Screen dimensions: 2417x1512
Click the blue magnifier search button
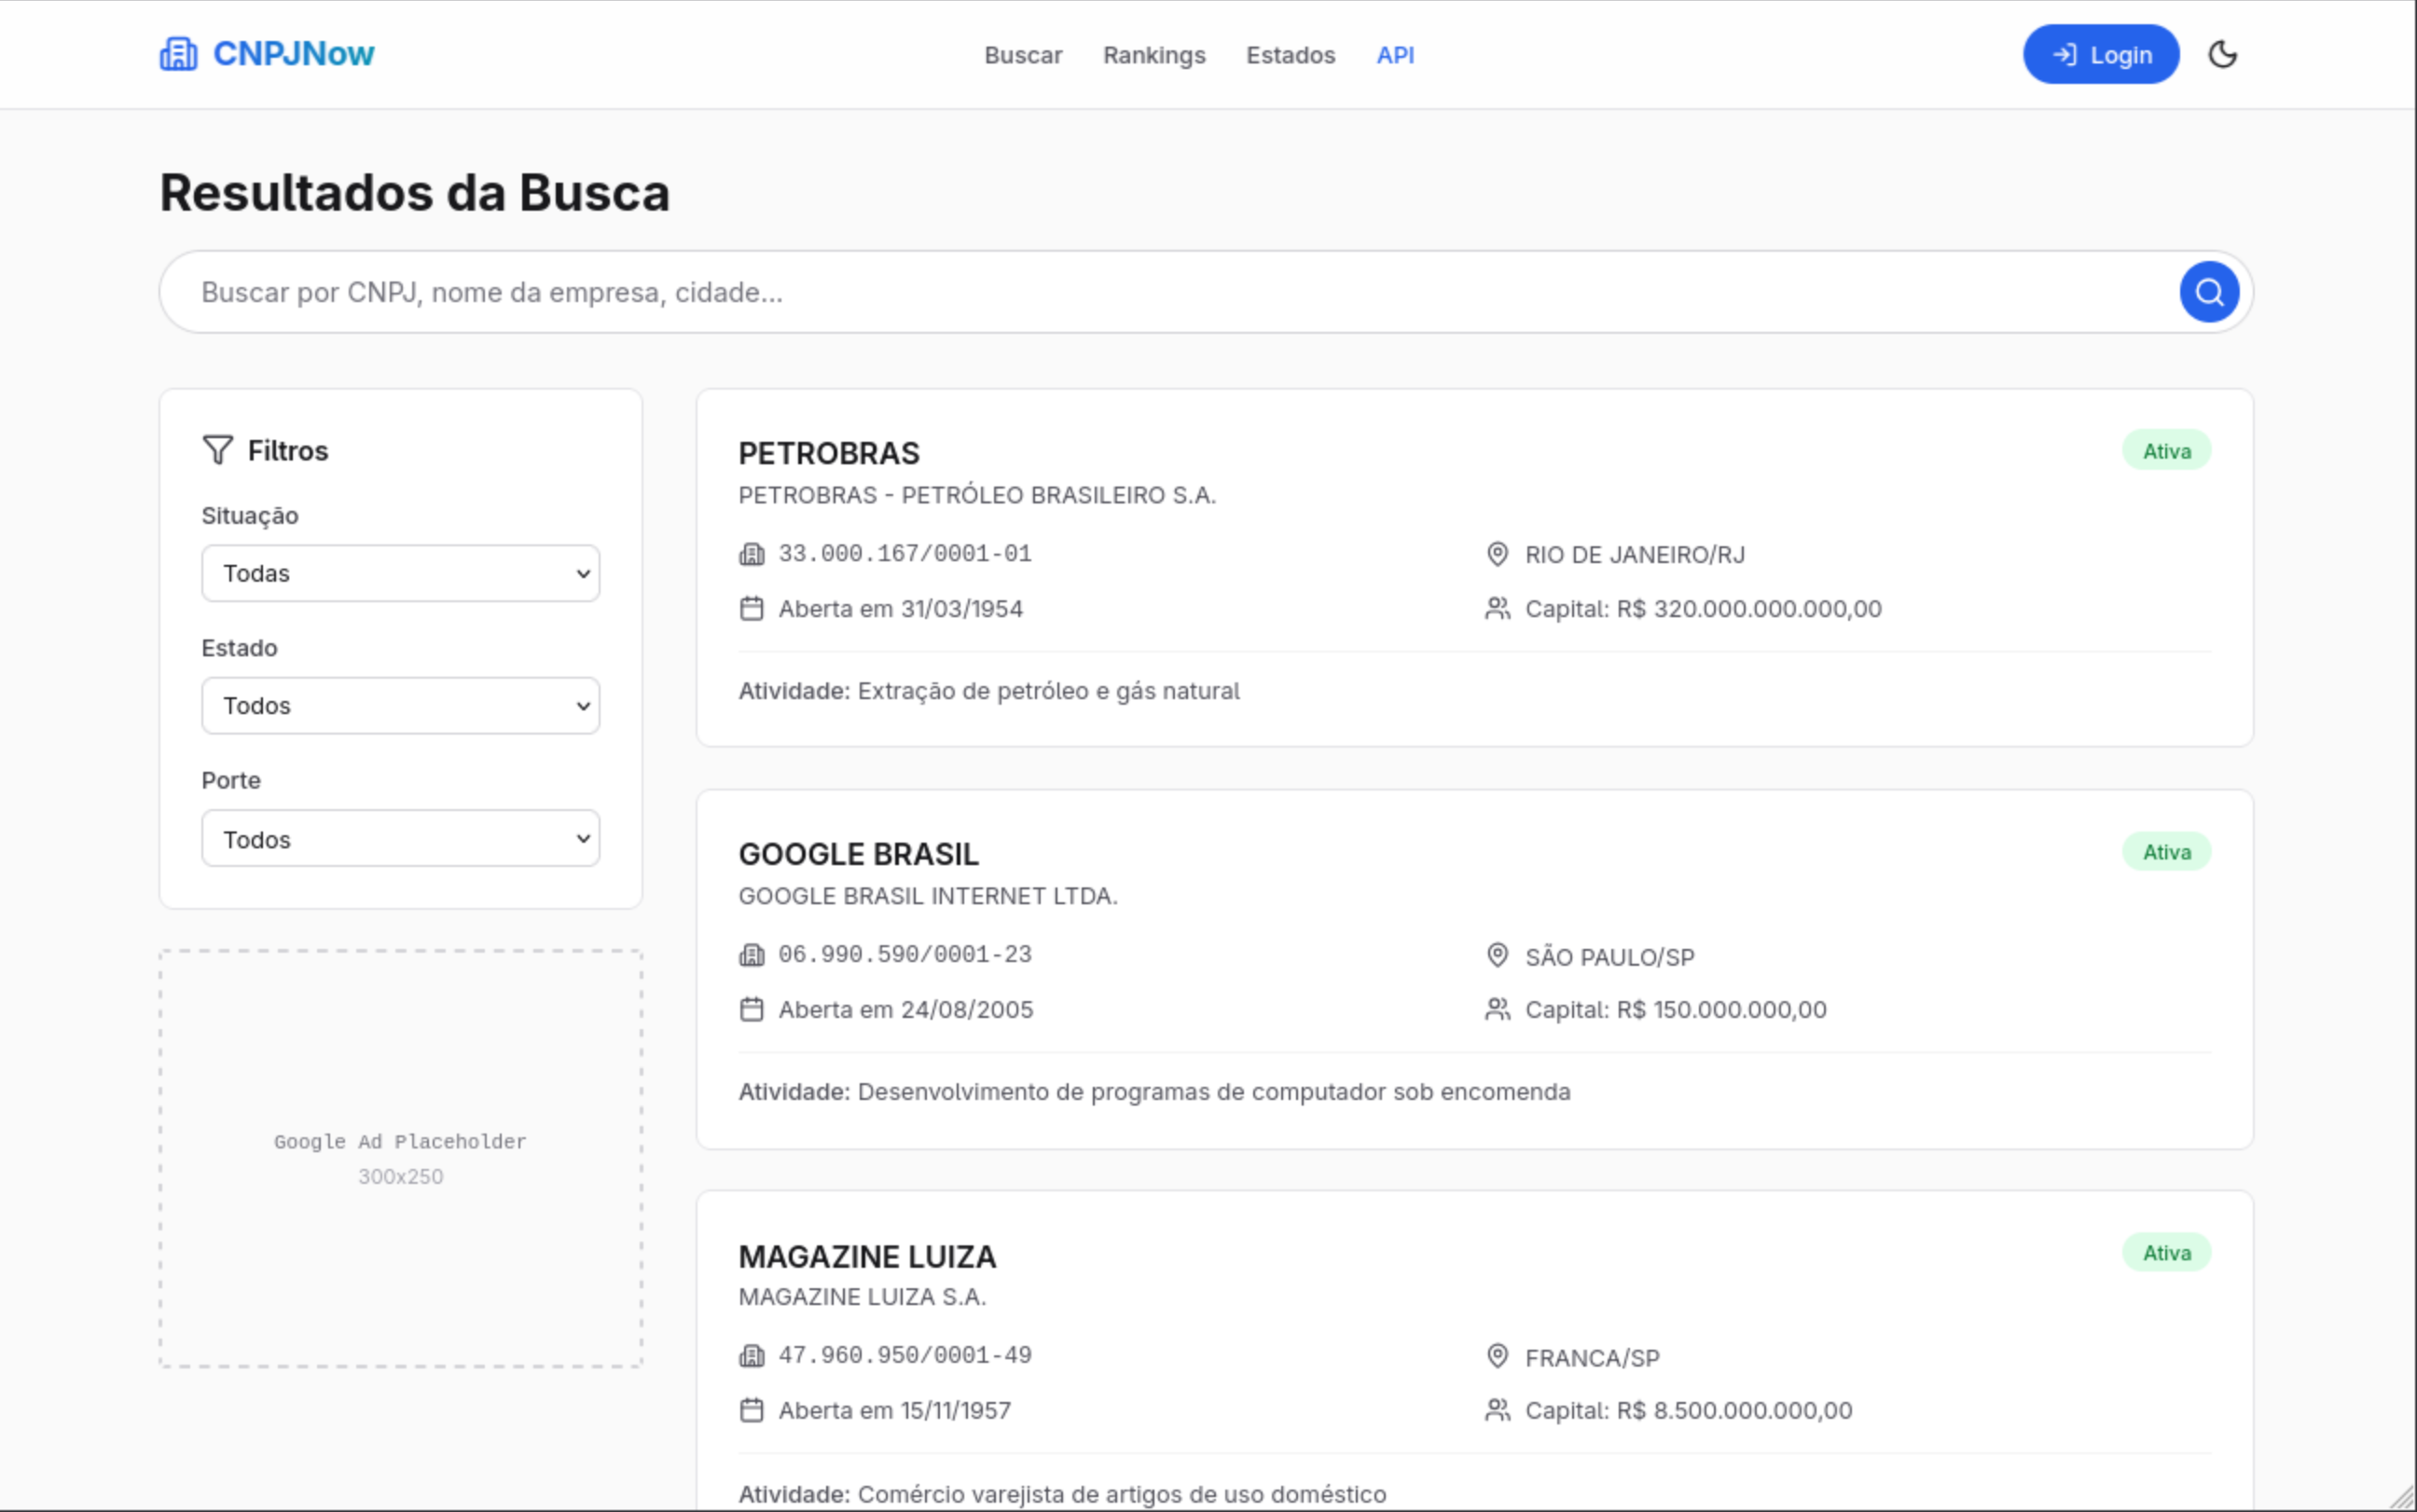pos(2209,292)
